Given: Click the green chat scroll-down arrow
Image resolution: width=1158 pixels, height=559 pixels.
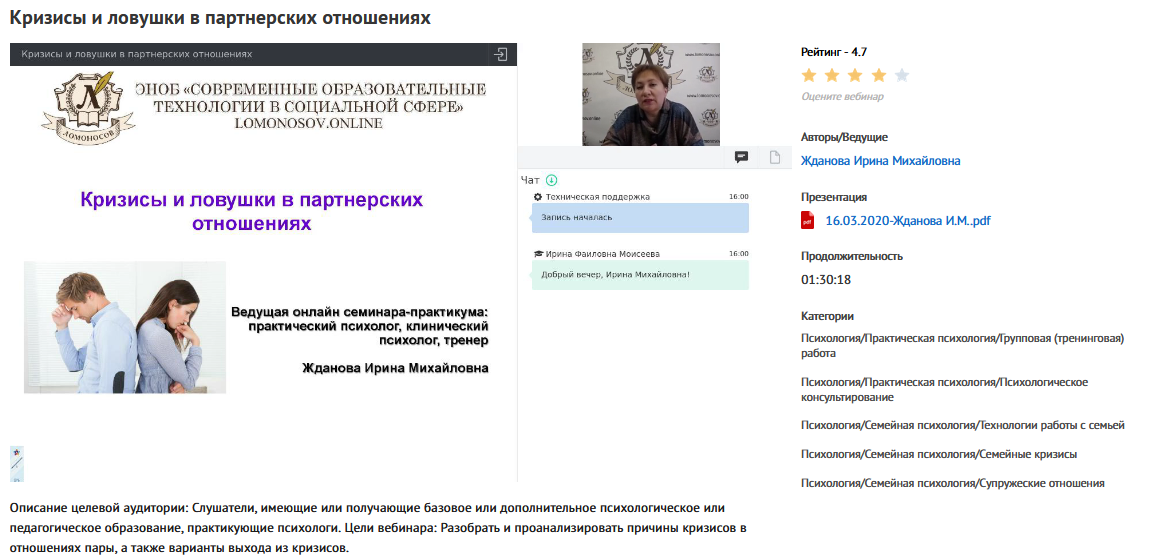Looking at the screenshot, I should tap(551, 180).
